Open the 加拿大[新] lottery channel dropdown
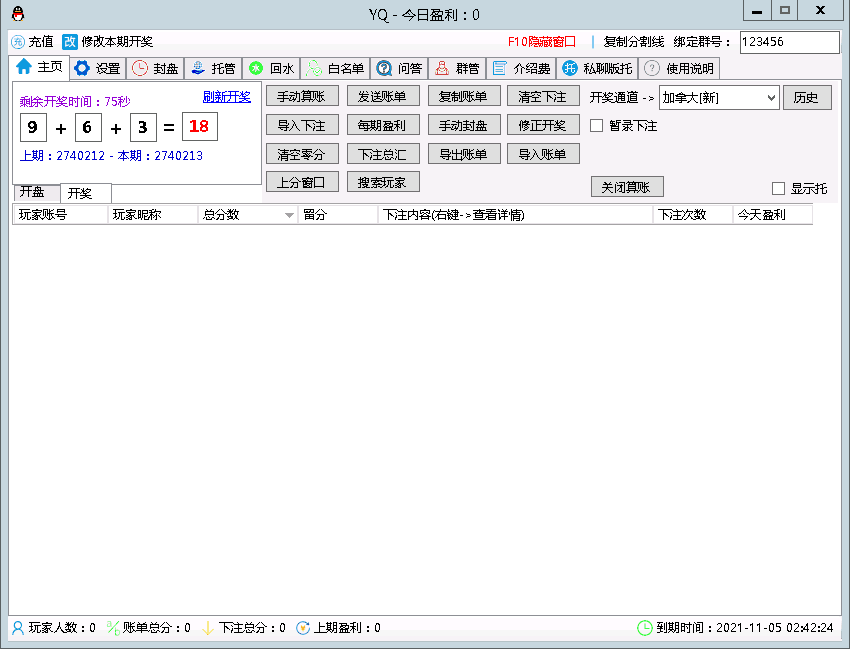This screenshot has height=649, width=850. 771,97
